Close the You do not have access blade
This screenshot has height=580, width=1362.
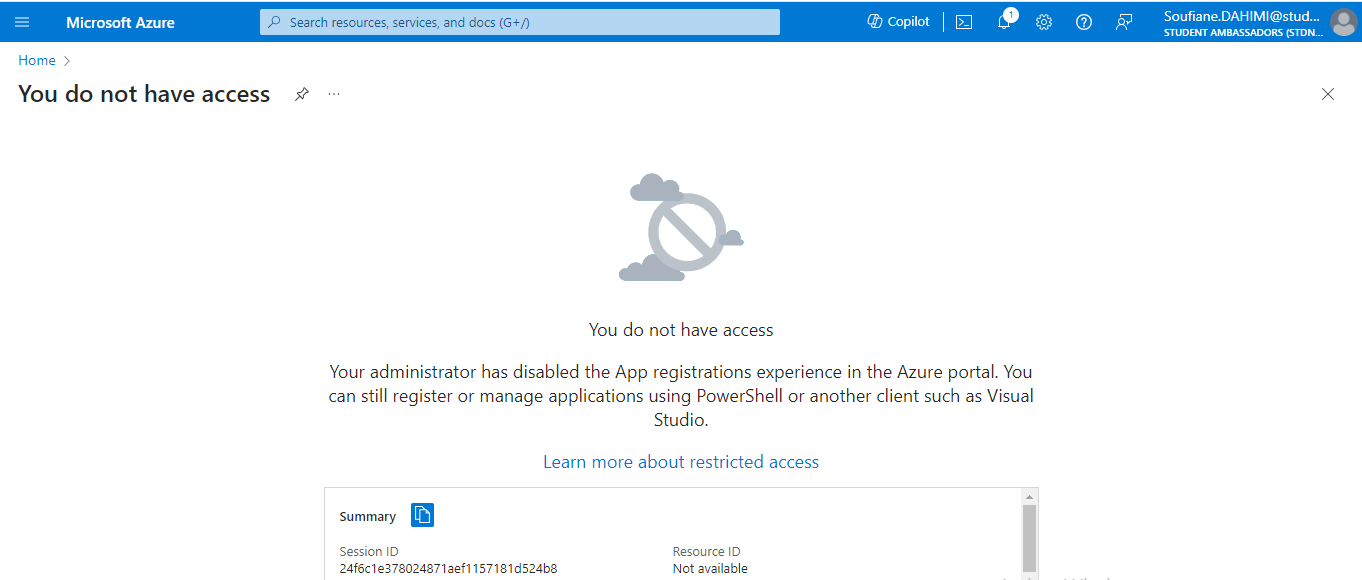1328,94
